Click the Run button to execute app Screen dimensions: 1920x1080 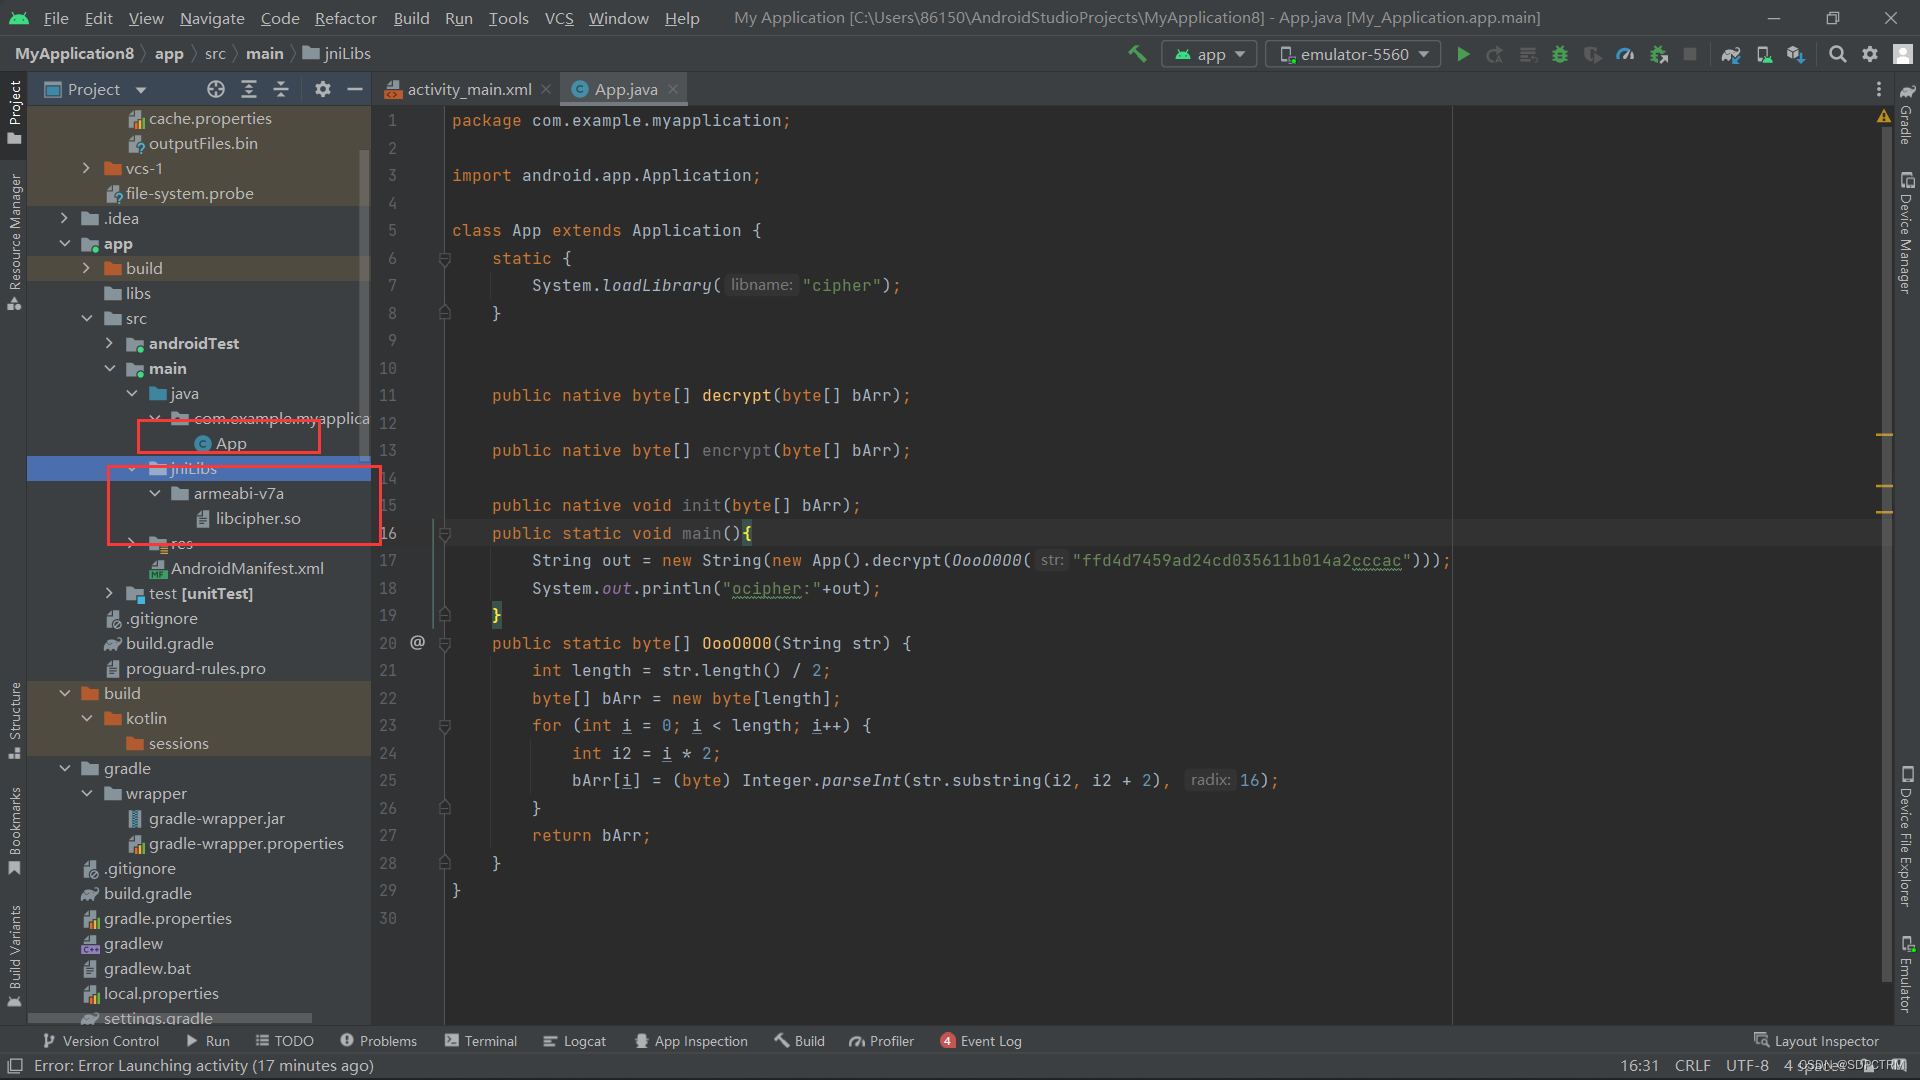click(1464, 54)
